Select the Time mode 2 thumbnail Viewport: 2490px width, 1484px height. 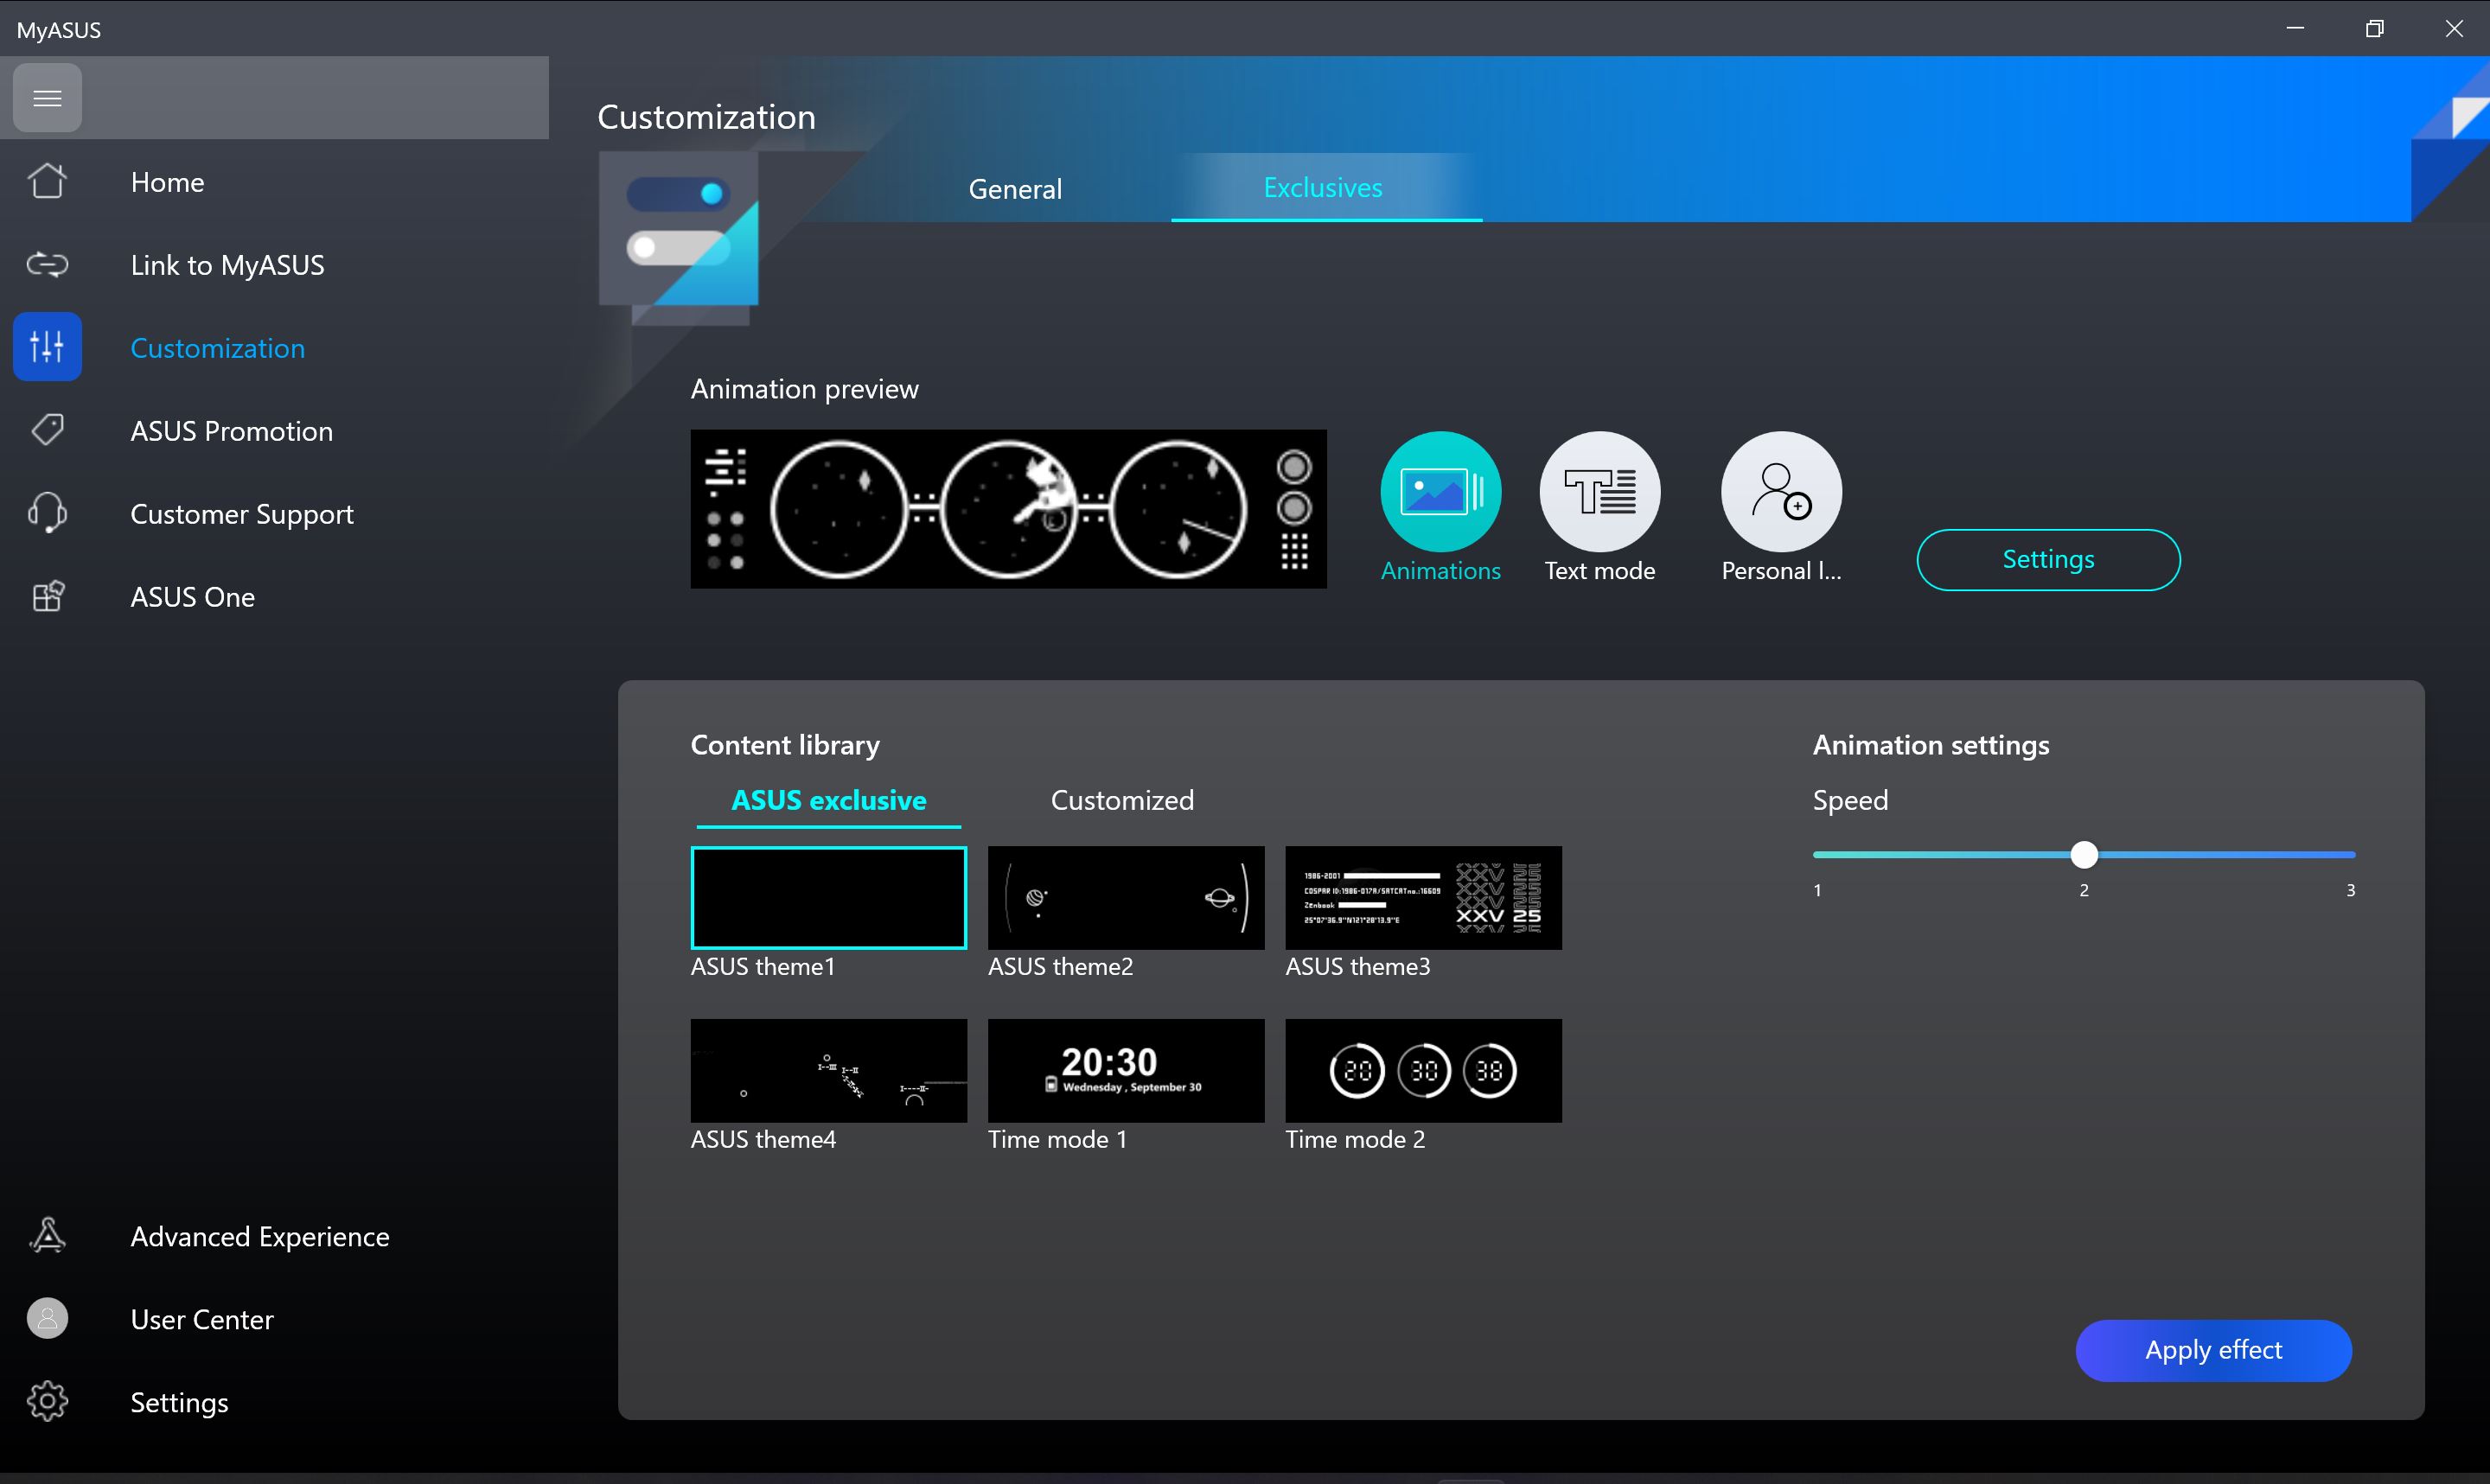click(1423, 1070)
